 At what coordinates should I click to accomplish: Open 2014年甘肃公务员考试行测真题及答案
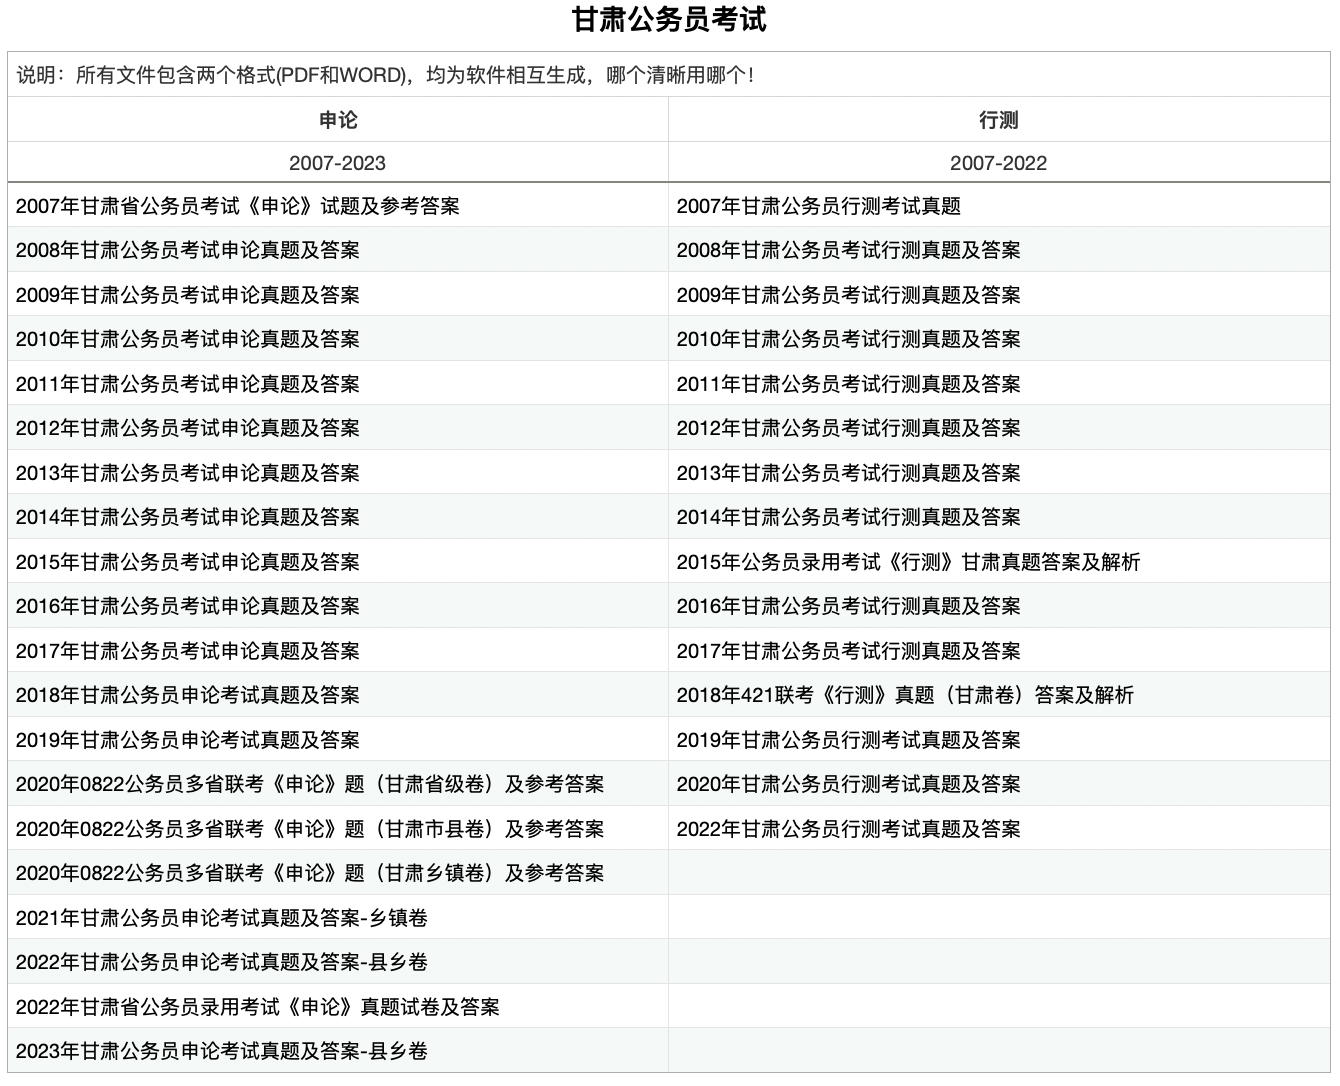[x=849, y=517]
